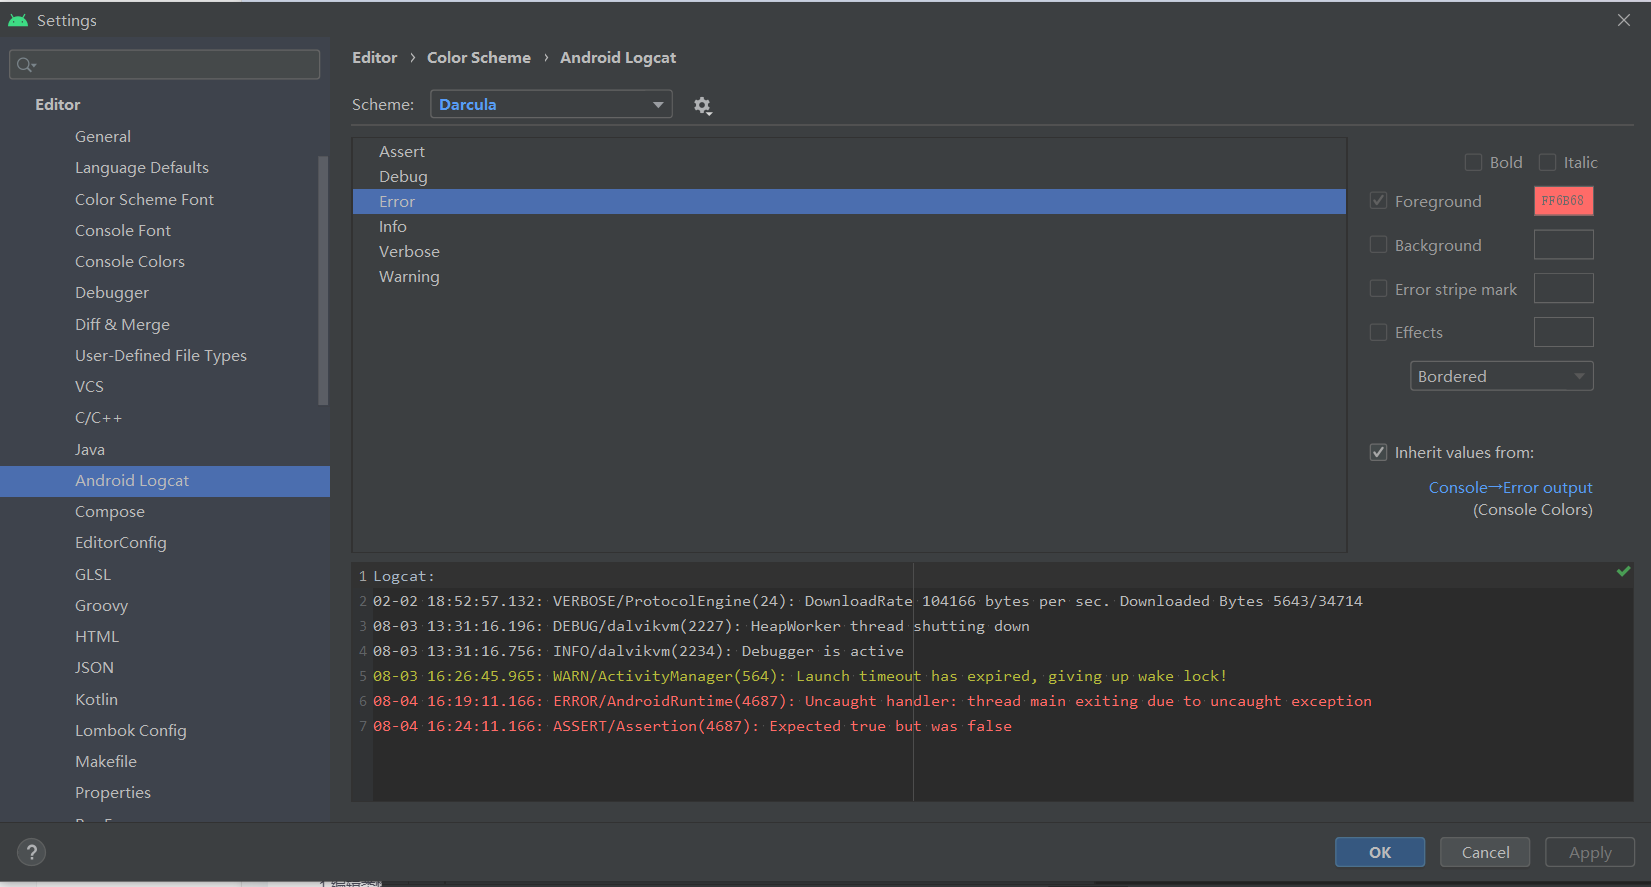1651x887 pixels.
Task: Close the Settings dialog
Action: [x=1624, y=20]
